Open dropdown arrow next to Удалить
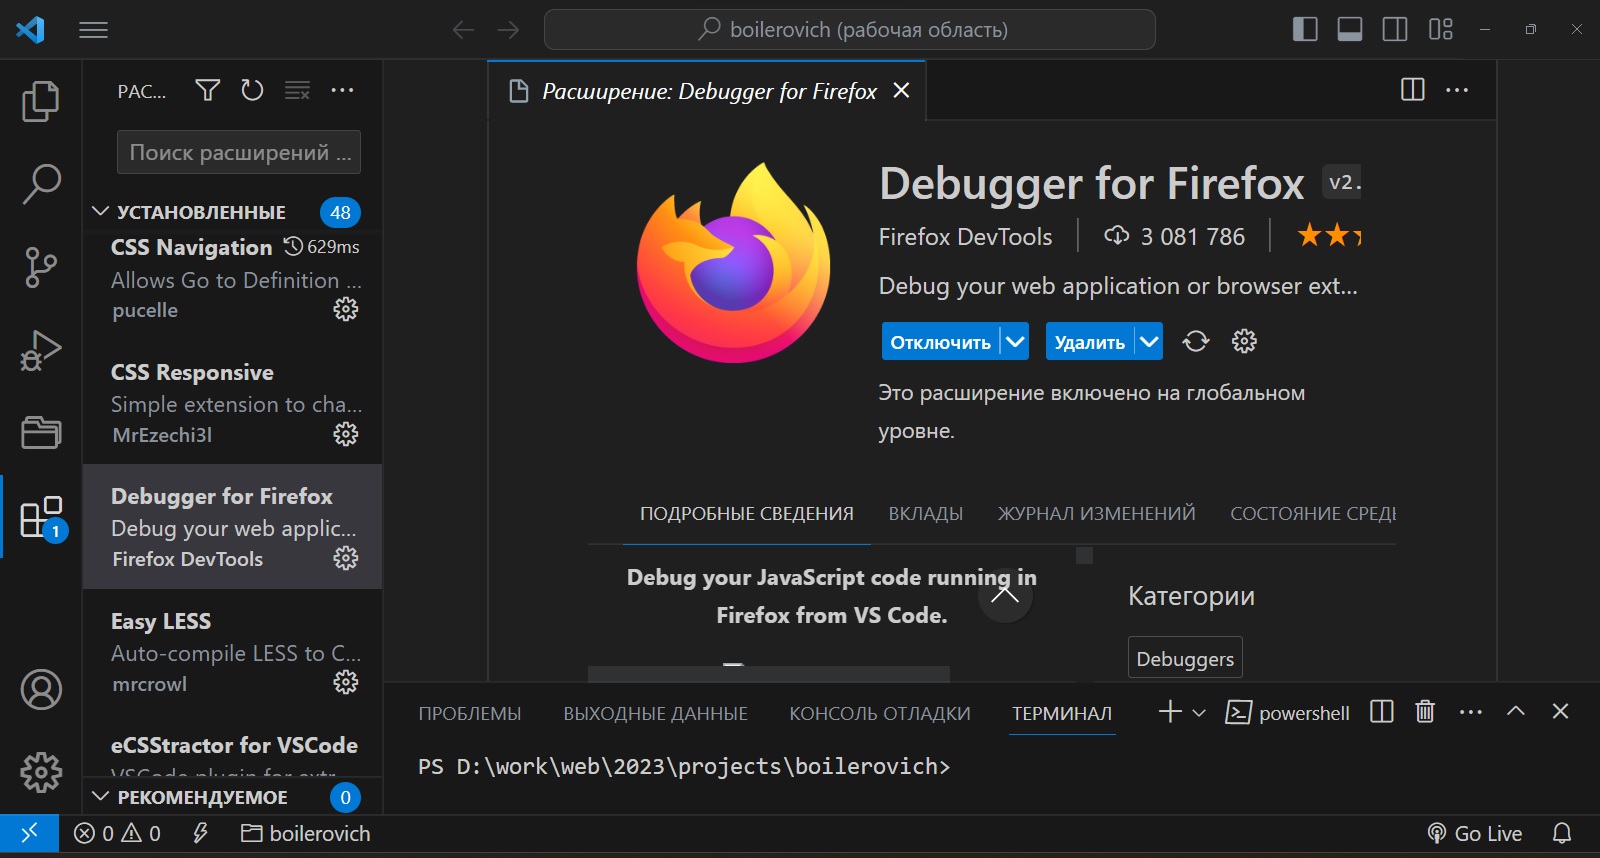The image size is (1600, 858). click(1149, 342)
